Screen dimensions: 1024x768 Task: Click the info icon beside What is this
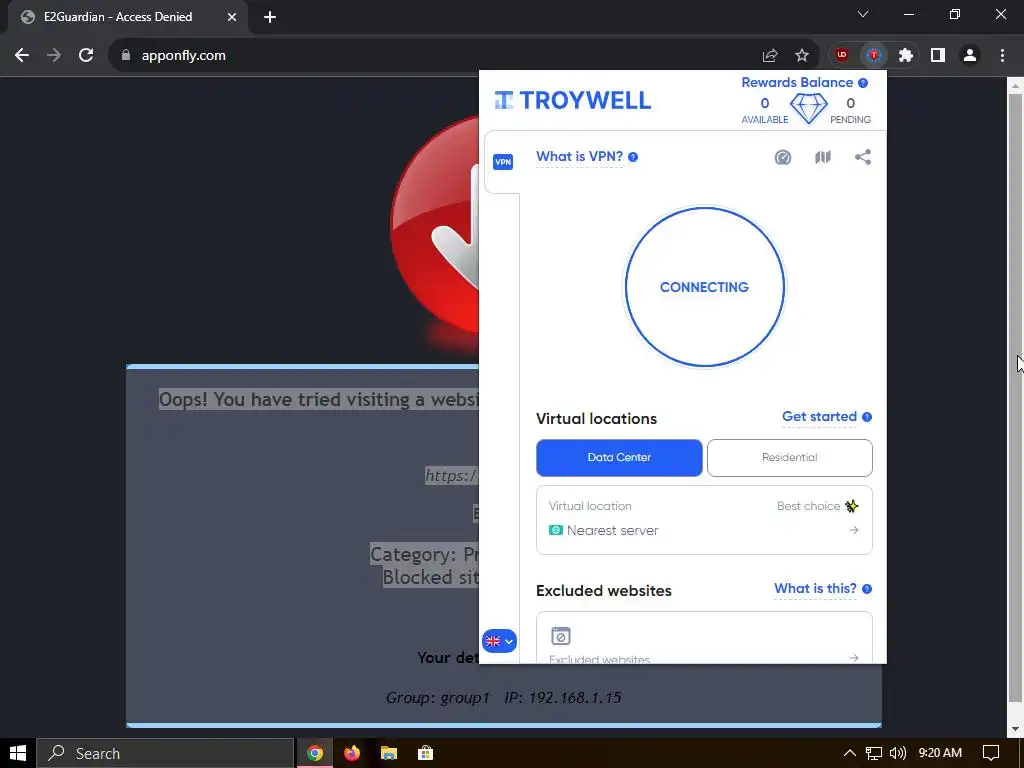tap(867, 589)
